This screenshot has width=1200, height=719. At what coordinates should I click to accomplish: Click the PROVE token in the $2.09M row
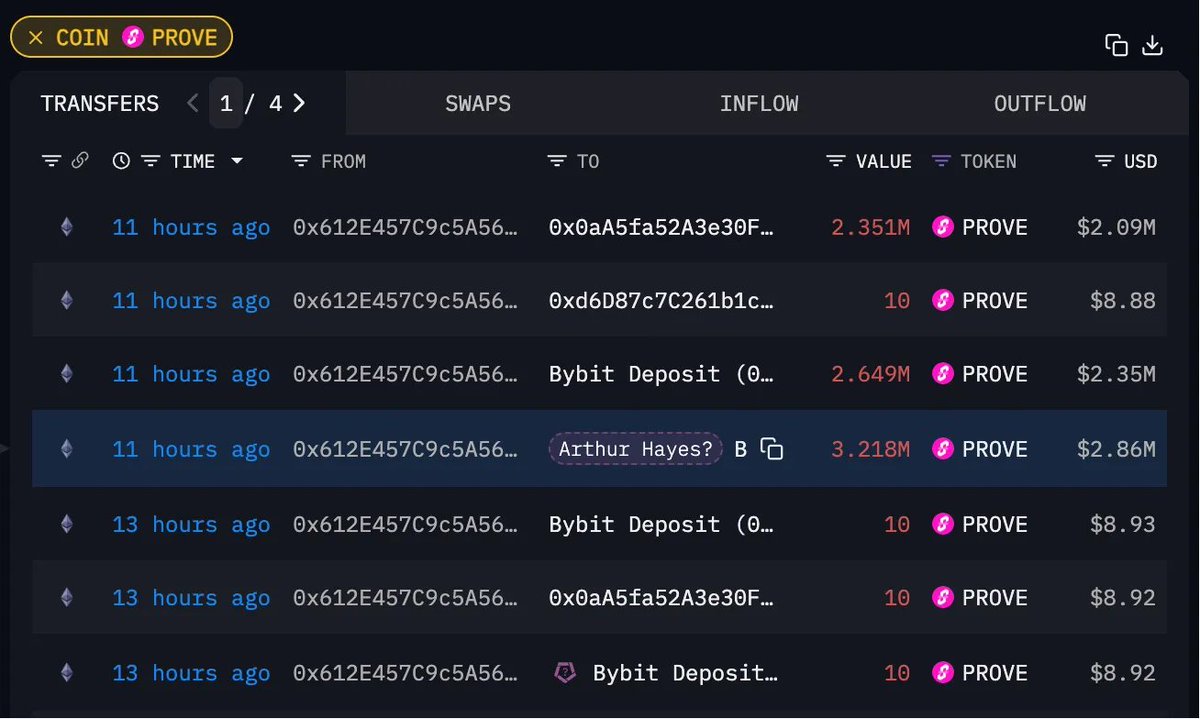980,228
